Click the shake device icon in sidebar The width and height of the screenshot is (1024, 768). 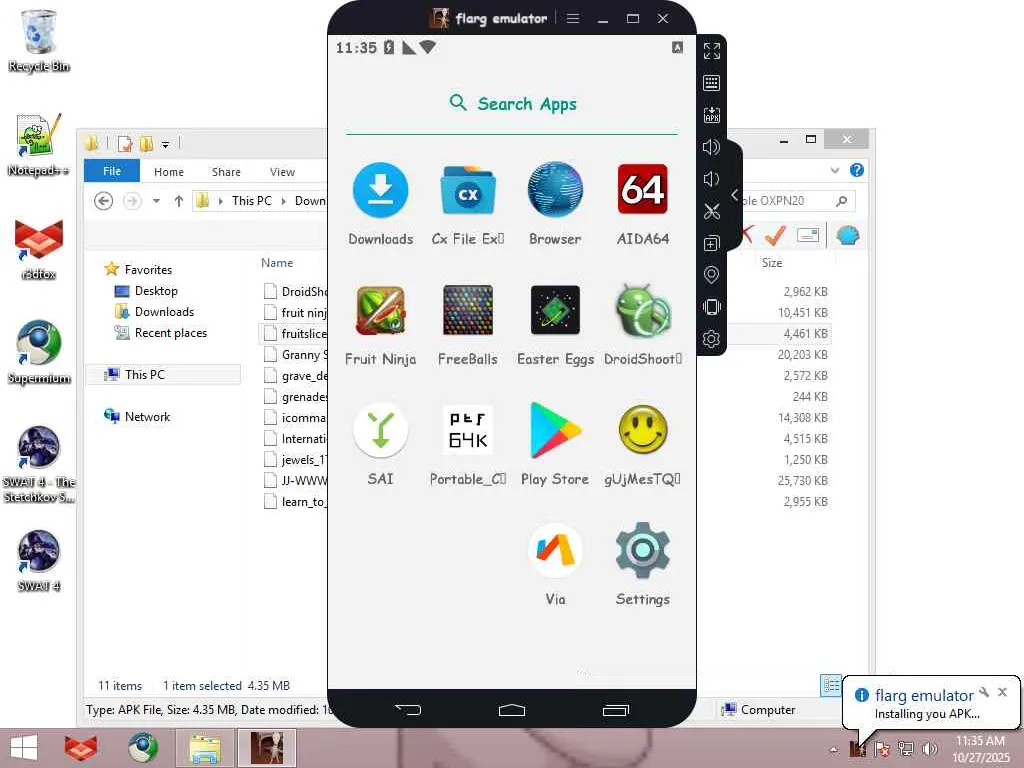712,307
